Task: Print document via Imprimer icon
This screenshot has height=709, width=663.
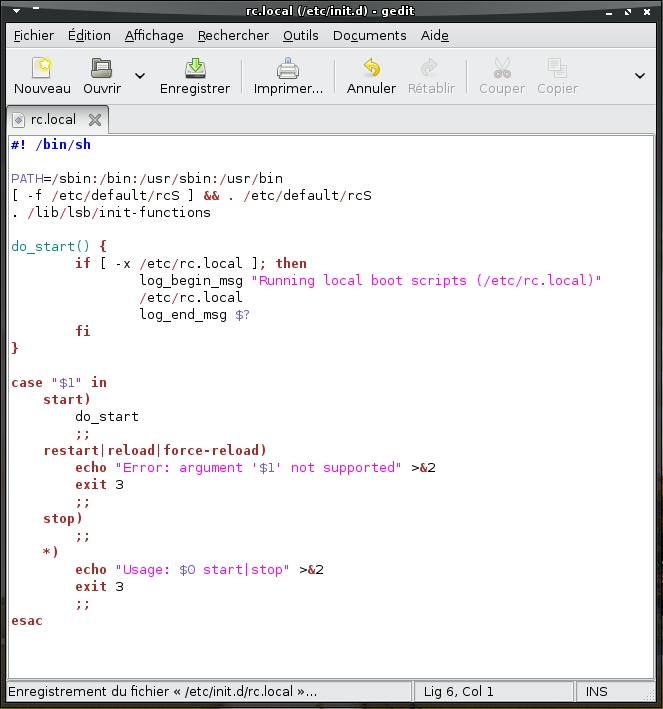Action: click(288, 69)
